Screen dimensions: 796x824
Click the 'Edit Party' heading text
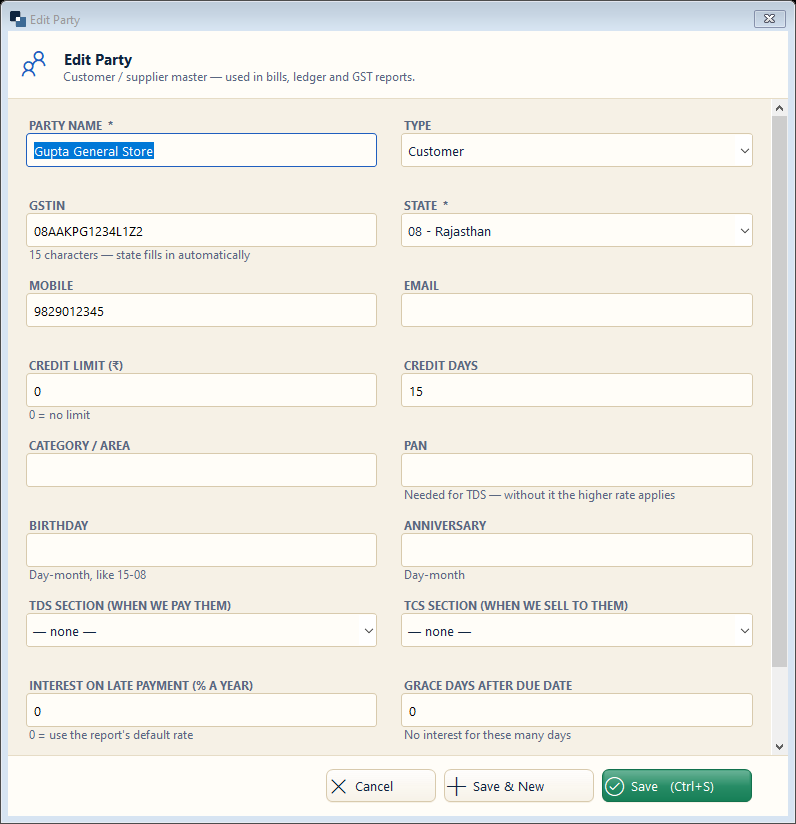click(98, 60)
